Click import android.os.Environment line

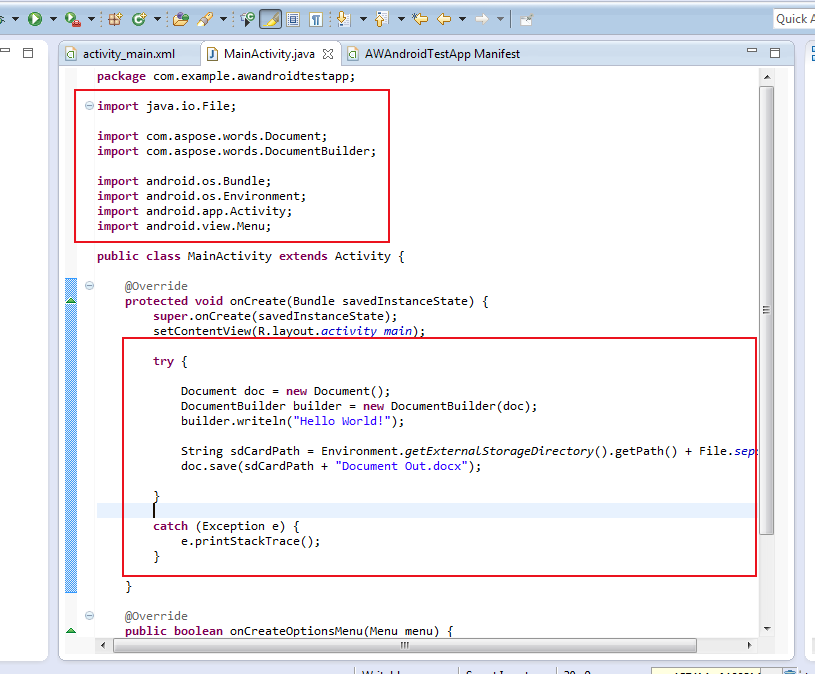pyautogui.click(x=202, y=196)
